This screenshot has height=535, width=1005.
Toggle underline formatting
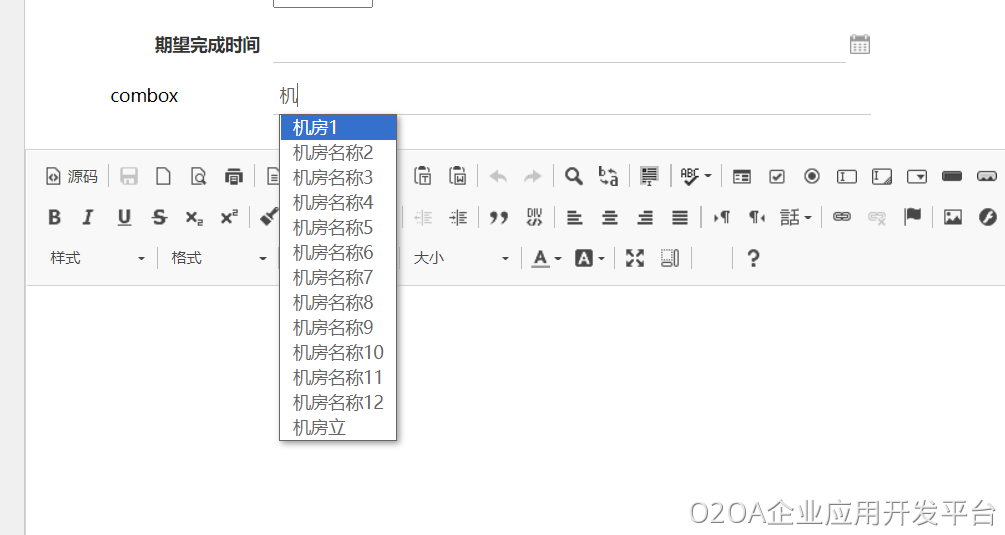click(124, 217)
